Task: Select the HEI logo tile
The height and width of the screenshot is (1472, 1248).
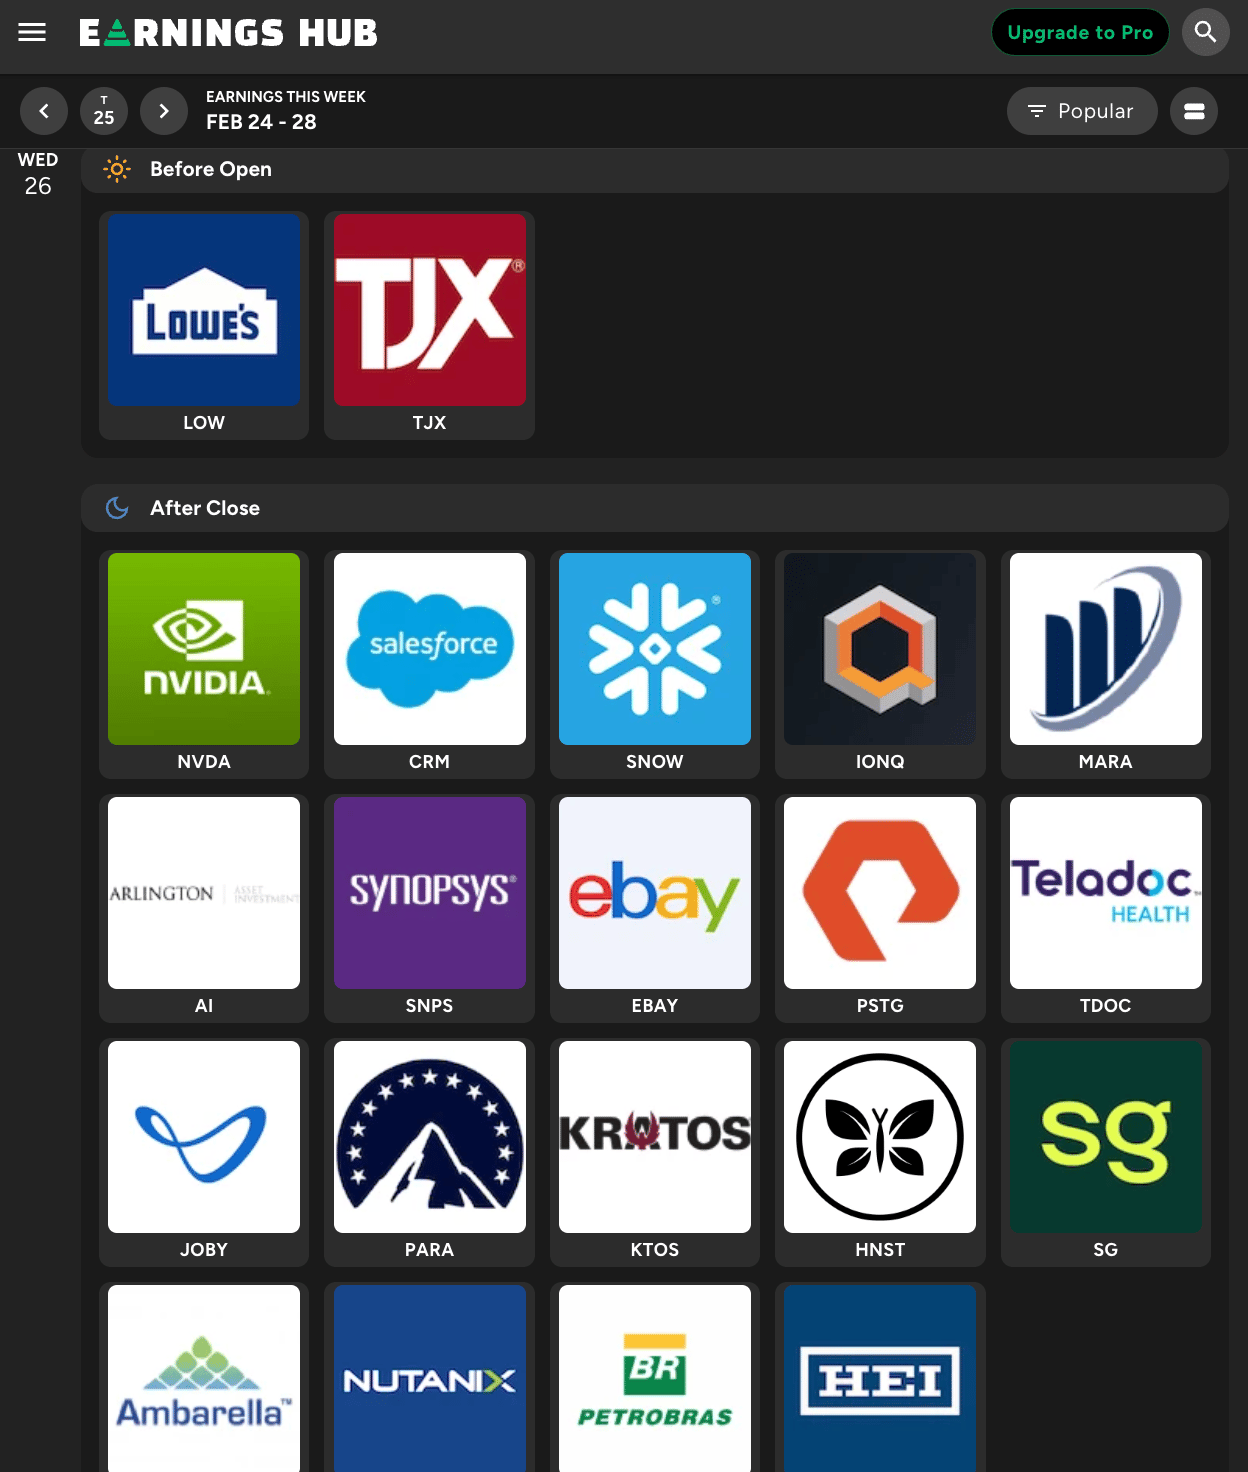Action: (x=880, y=1378)
